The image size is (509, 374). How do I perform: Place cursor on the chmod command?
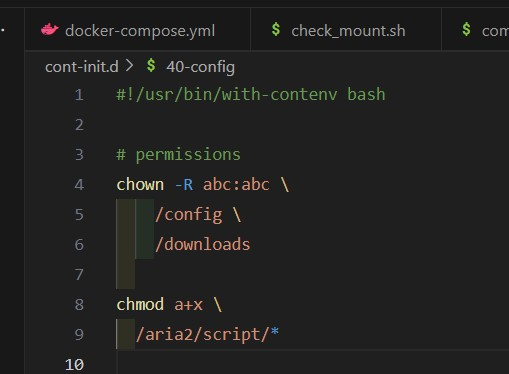pyautogui.click(x=140, y=304)
